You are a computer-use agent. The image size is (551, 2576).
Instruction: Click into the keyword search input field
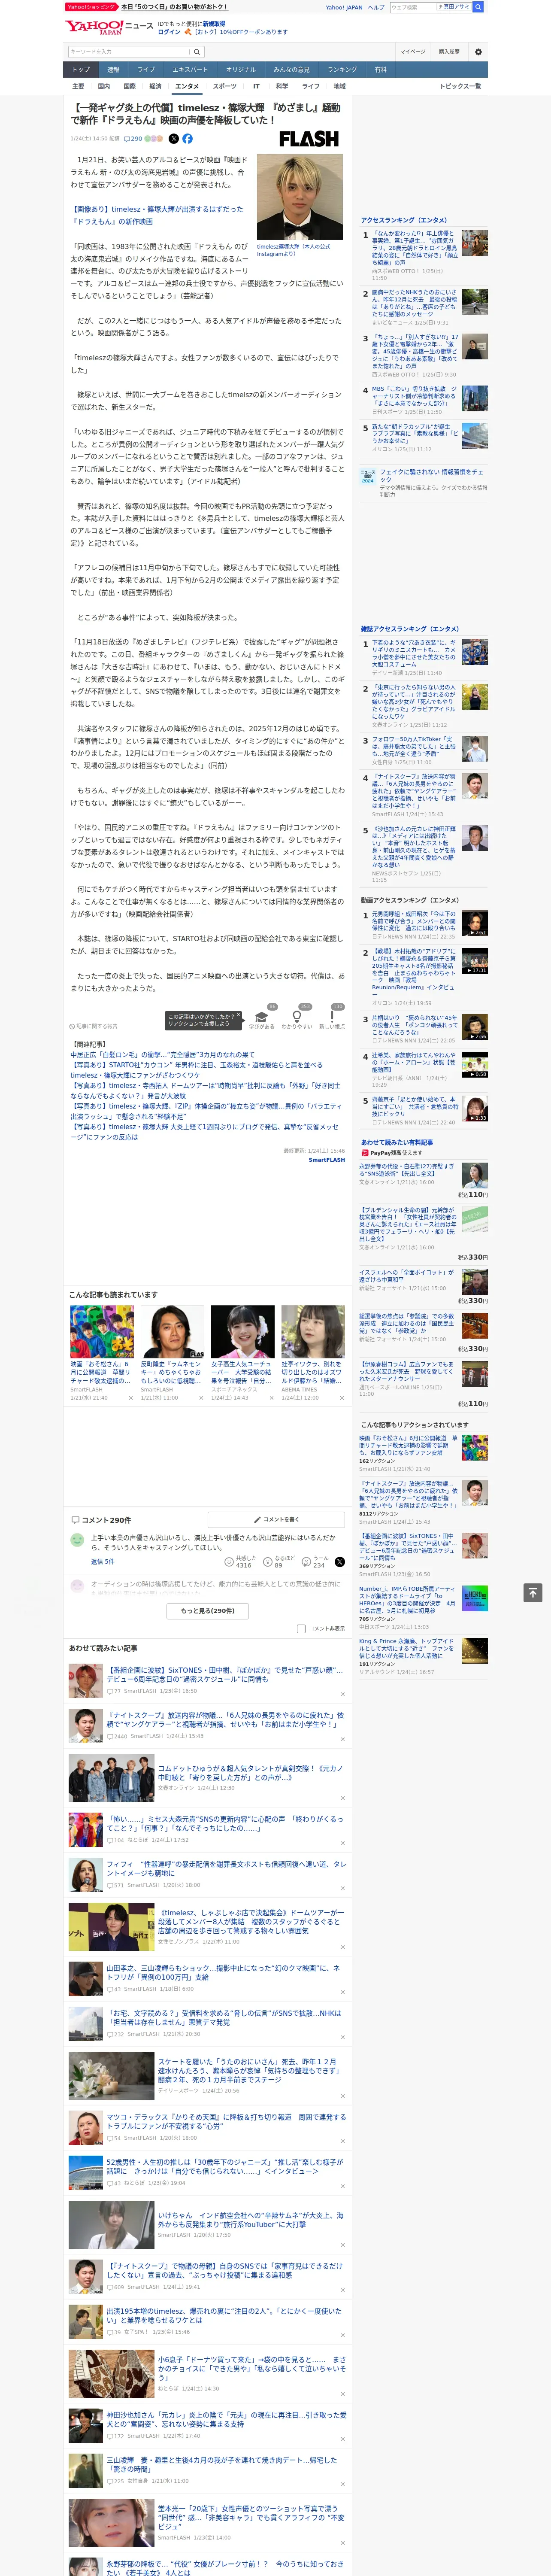[128, 52]
